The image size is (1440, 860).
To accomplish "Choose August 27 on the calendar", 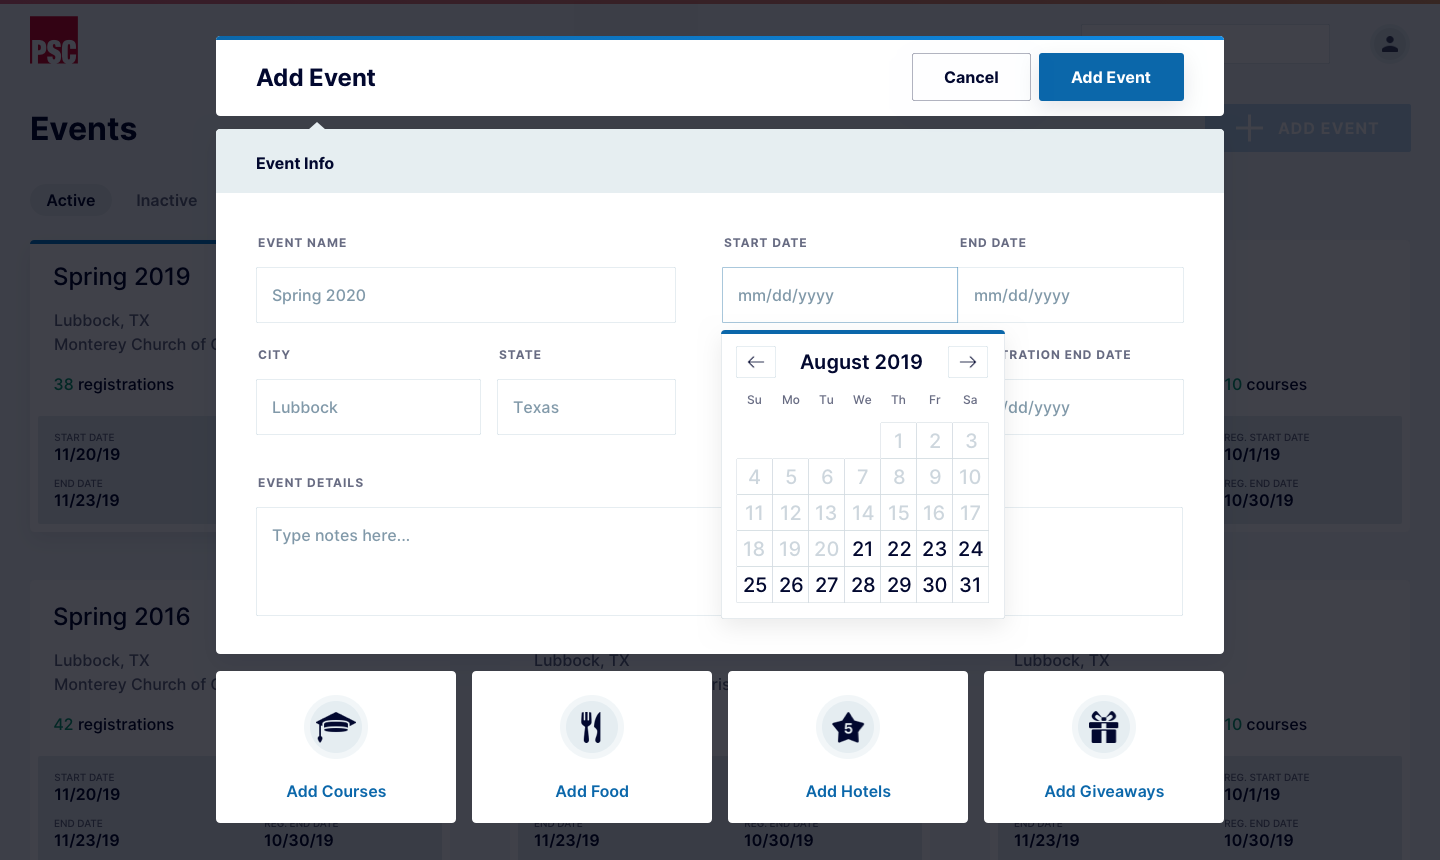I will (826, 585).
